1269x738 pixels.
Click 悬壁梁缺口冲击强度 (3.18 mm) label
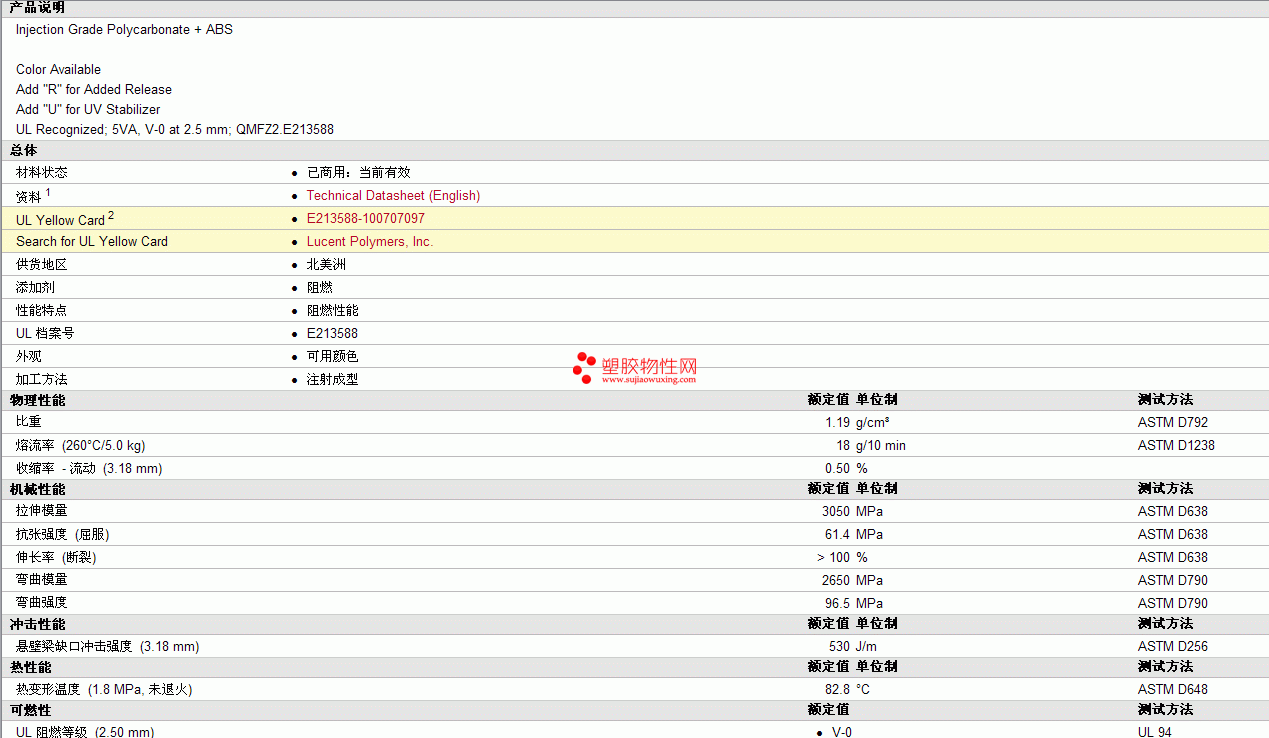pyautogui.click(x=108, y=647)
